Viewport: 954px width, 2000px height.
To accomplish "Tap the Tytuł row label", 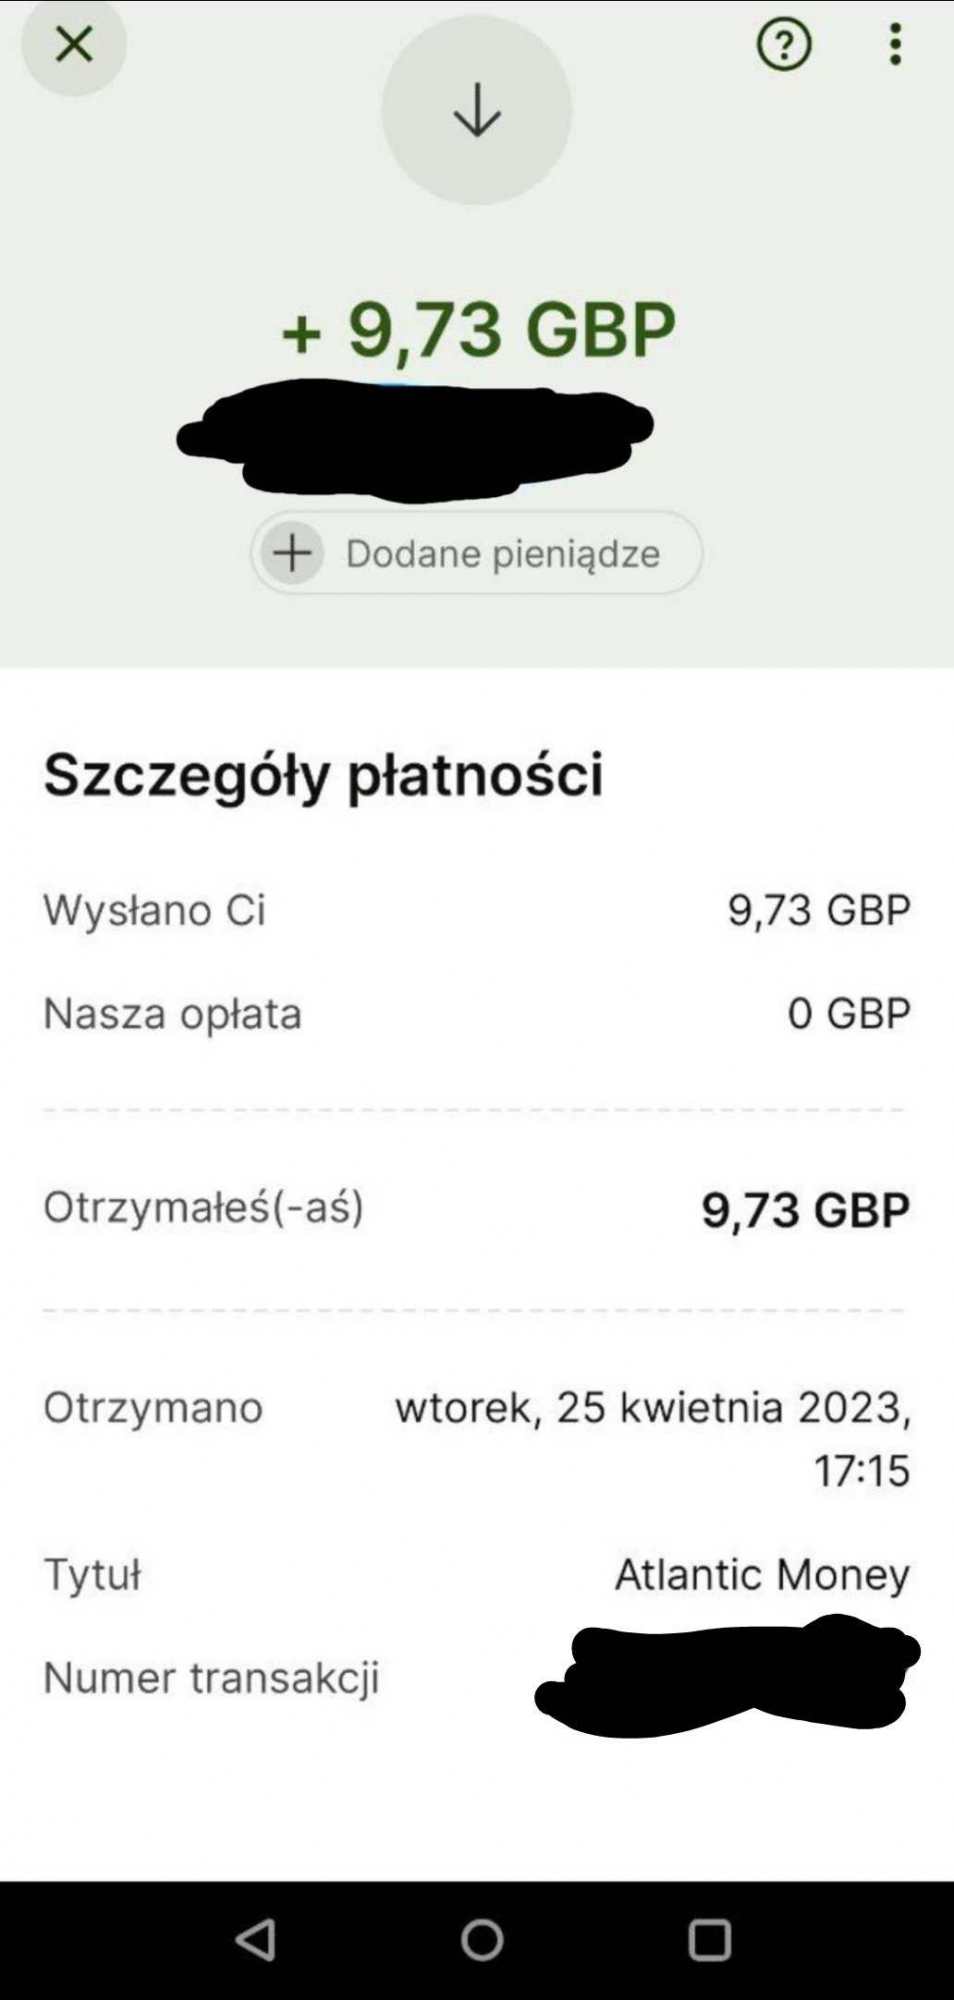I will click(92, 1575).
